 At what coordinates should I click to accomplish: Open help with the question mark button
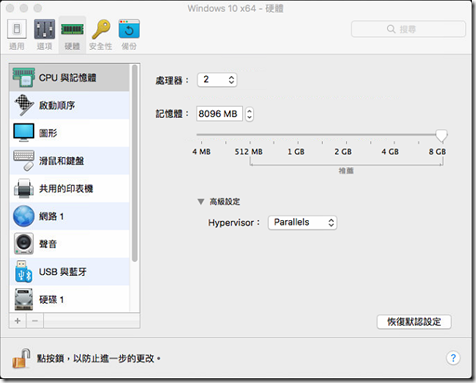click(453, 358)
